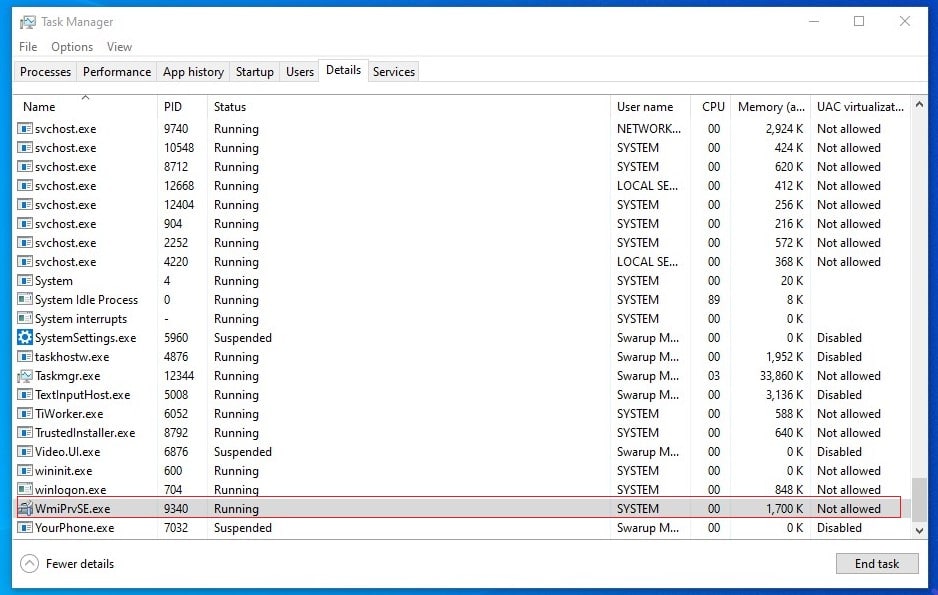Image resolution: width=938 pixels, height=595 pixels.
Task: Sort processes by the Name column header
Action: [86, 106]
